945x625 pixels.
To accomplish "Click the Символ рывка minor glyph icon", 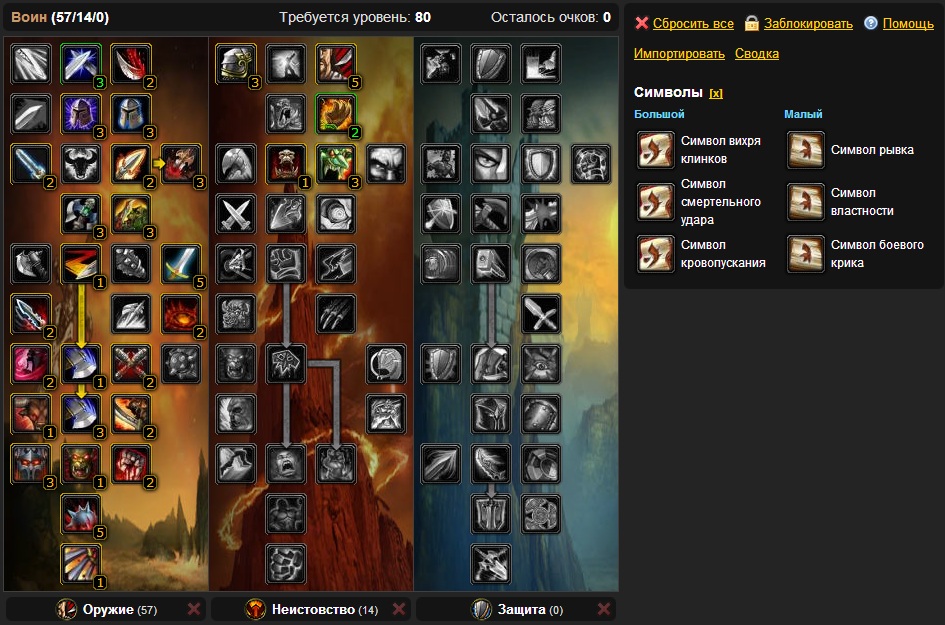I will click(805, 150).
